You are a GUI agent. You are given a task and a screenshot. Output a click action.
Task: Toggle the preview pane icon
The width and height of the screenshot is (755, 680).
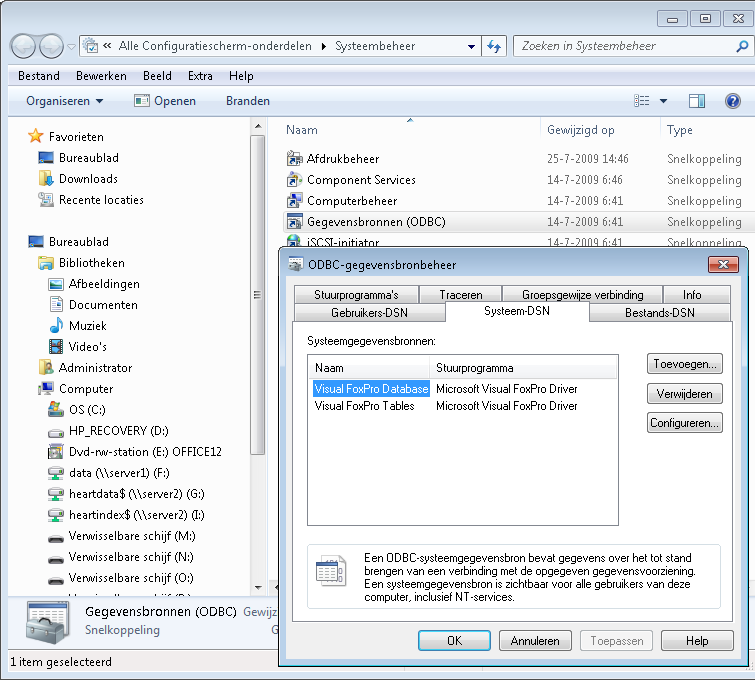pos(697,101)
